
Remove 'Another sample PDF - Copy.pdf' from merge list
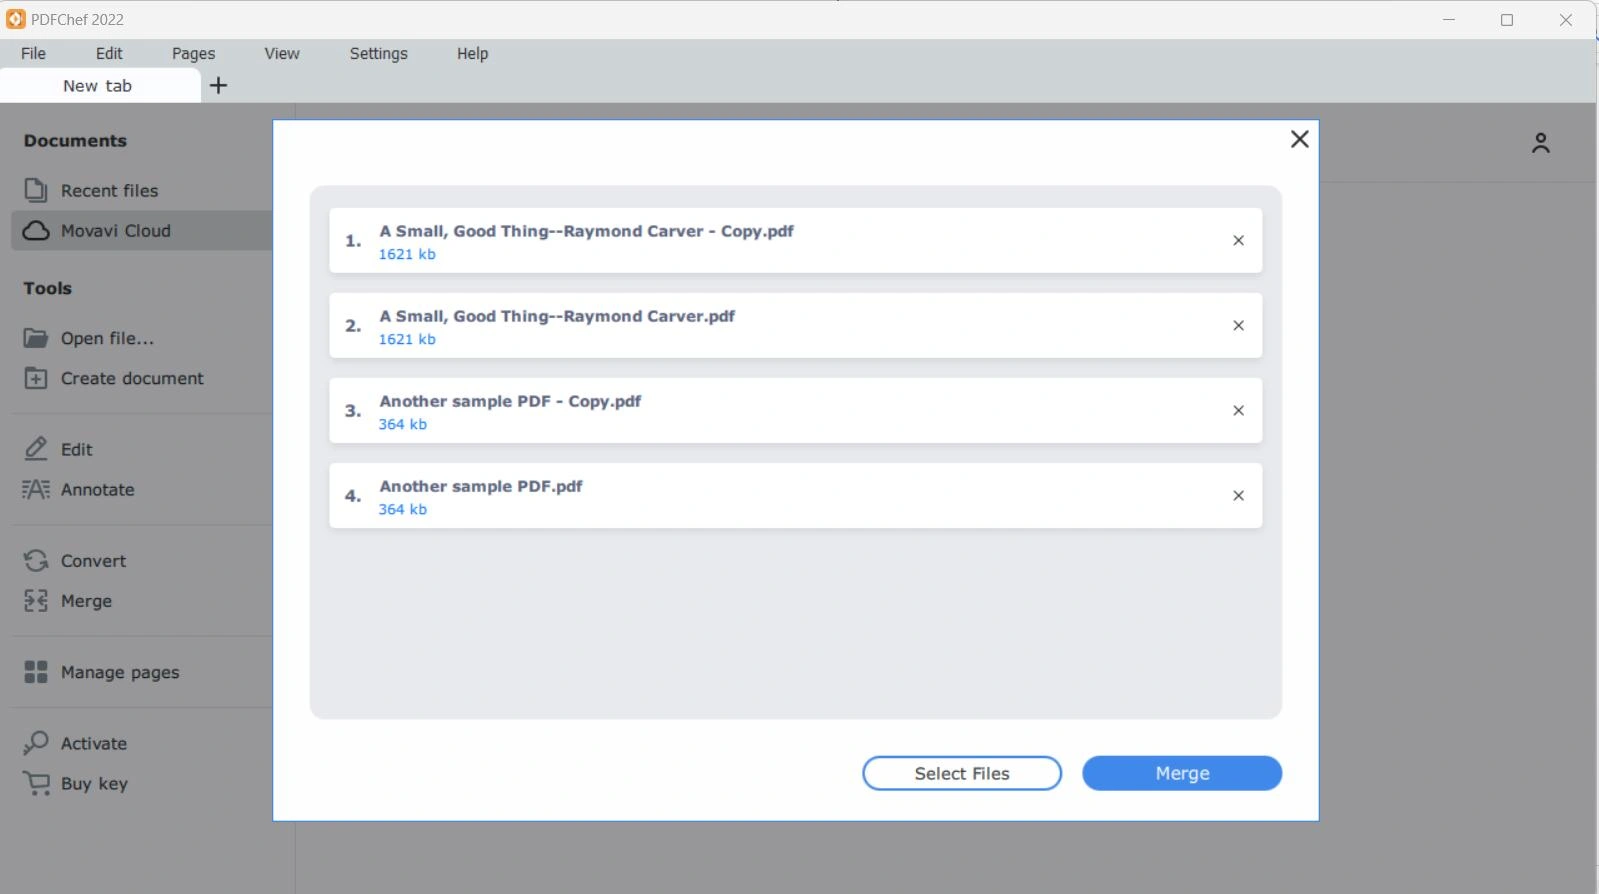click(x=1238, y=411)
